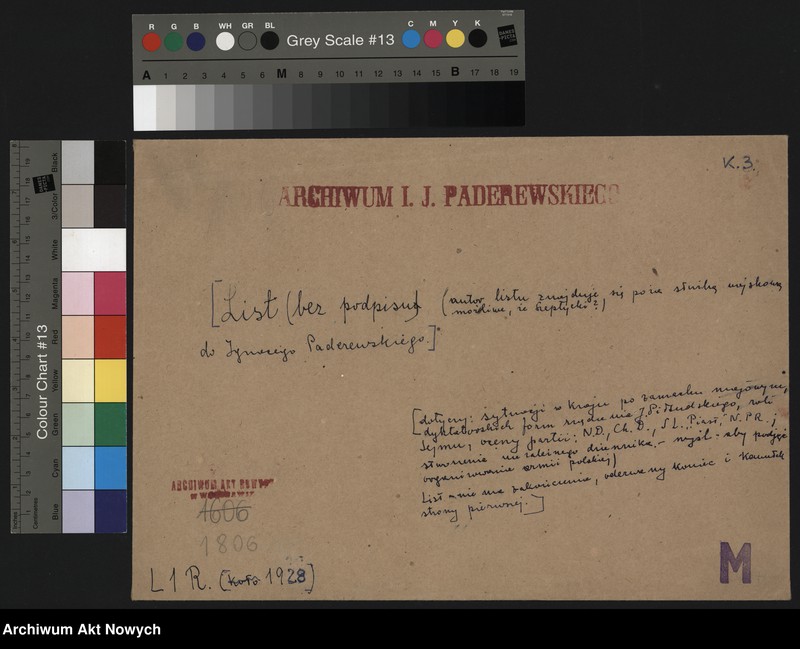The width and height of the screenshot is (800, 649).
Task: Click the dark green patch on Colour Chart
Action: point(110,425)
